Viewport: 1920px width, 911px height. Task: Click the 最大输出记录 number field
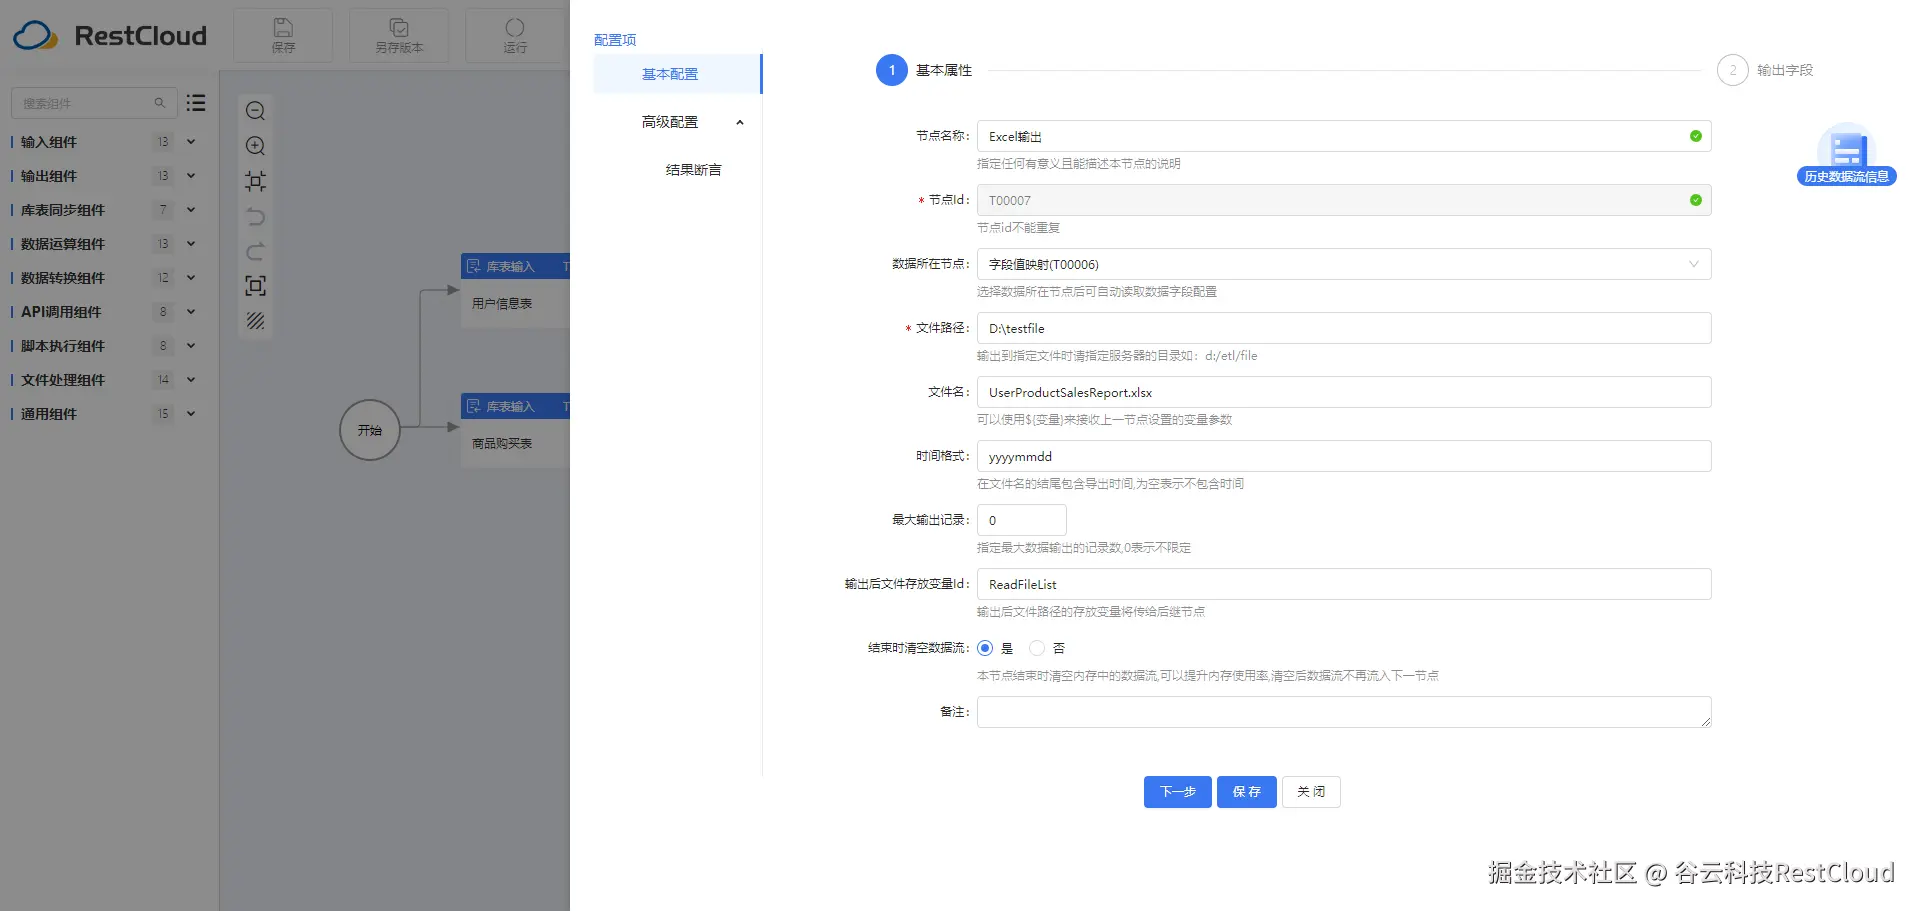coord(1021,520)
